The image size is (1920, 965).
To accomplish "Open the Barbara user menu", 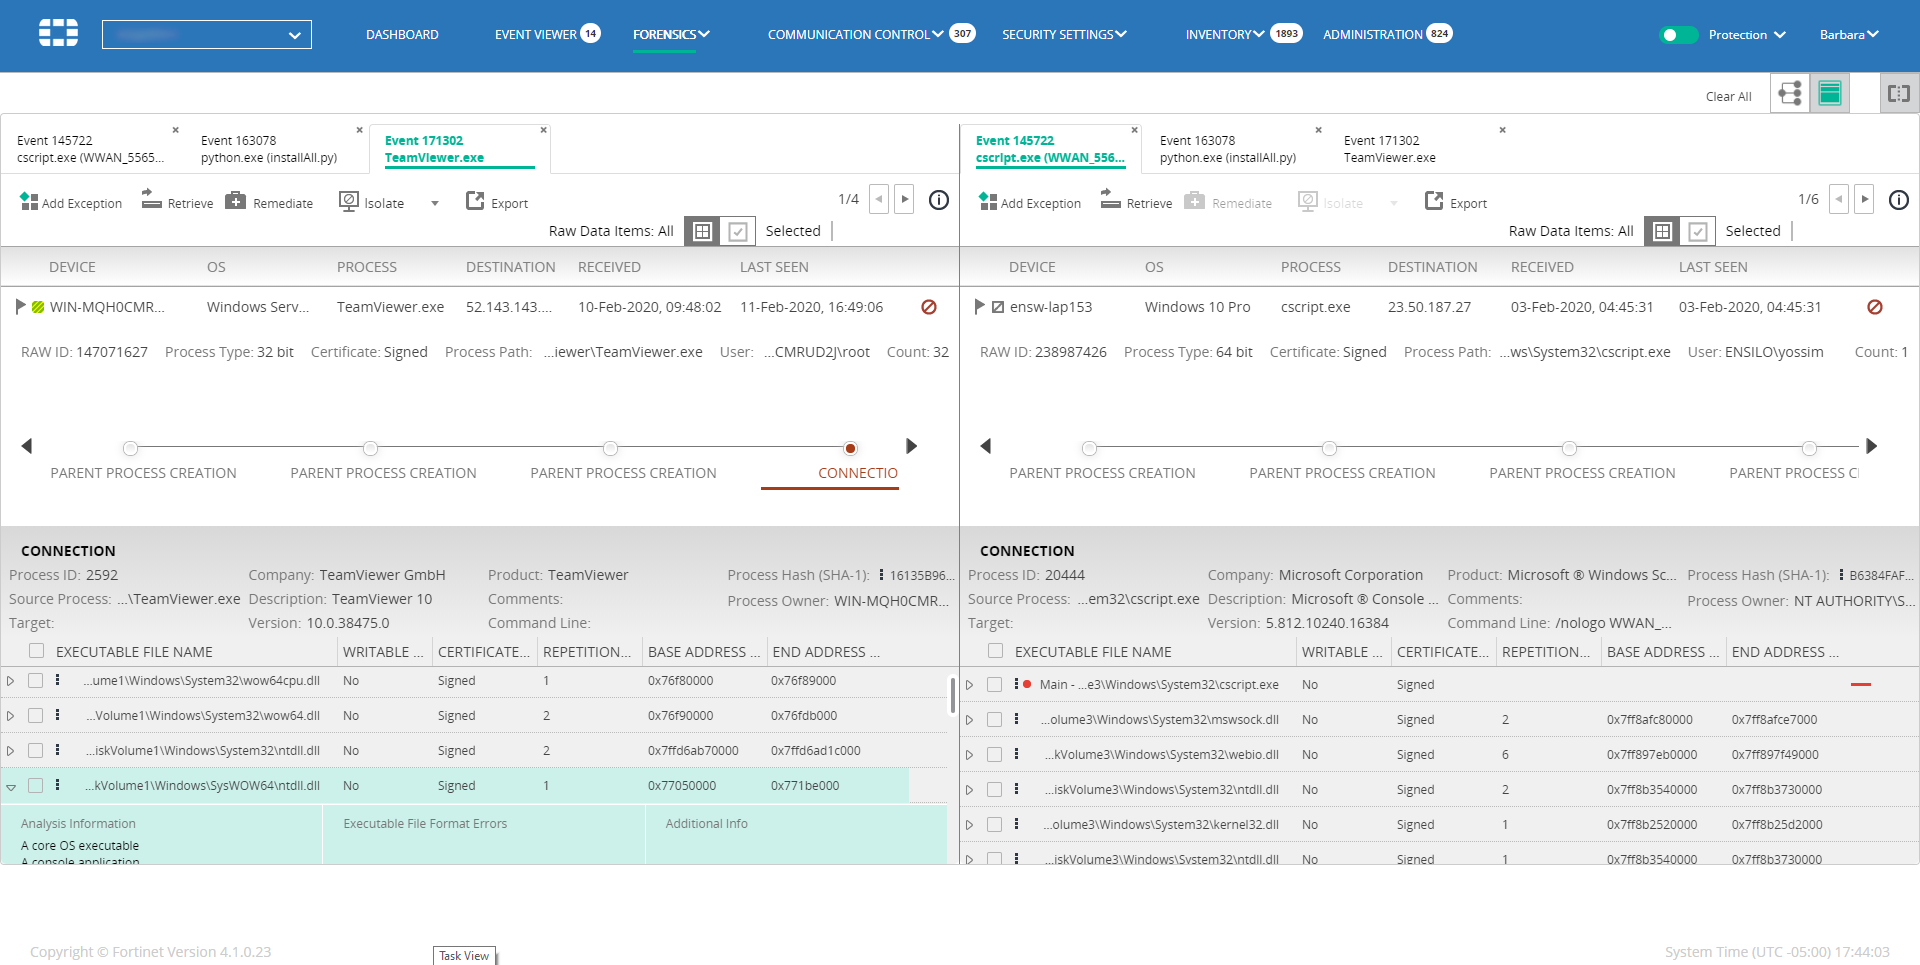I will click(x=1849, y=35).
